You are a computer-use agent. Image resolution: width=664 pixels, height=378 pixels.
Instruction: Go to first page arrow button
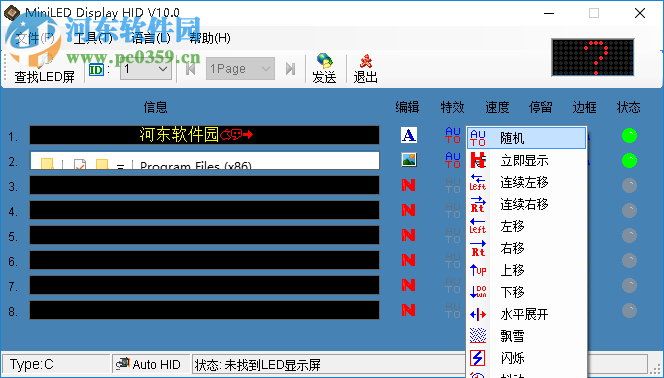[191, 69]
